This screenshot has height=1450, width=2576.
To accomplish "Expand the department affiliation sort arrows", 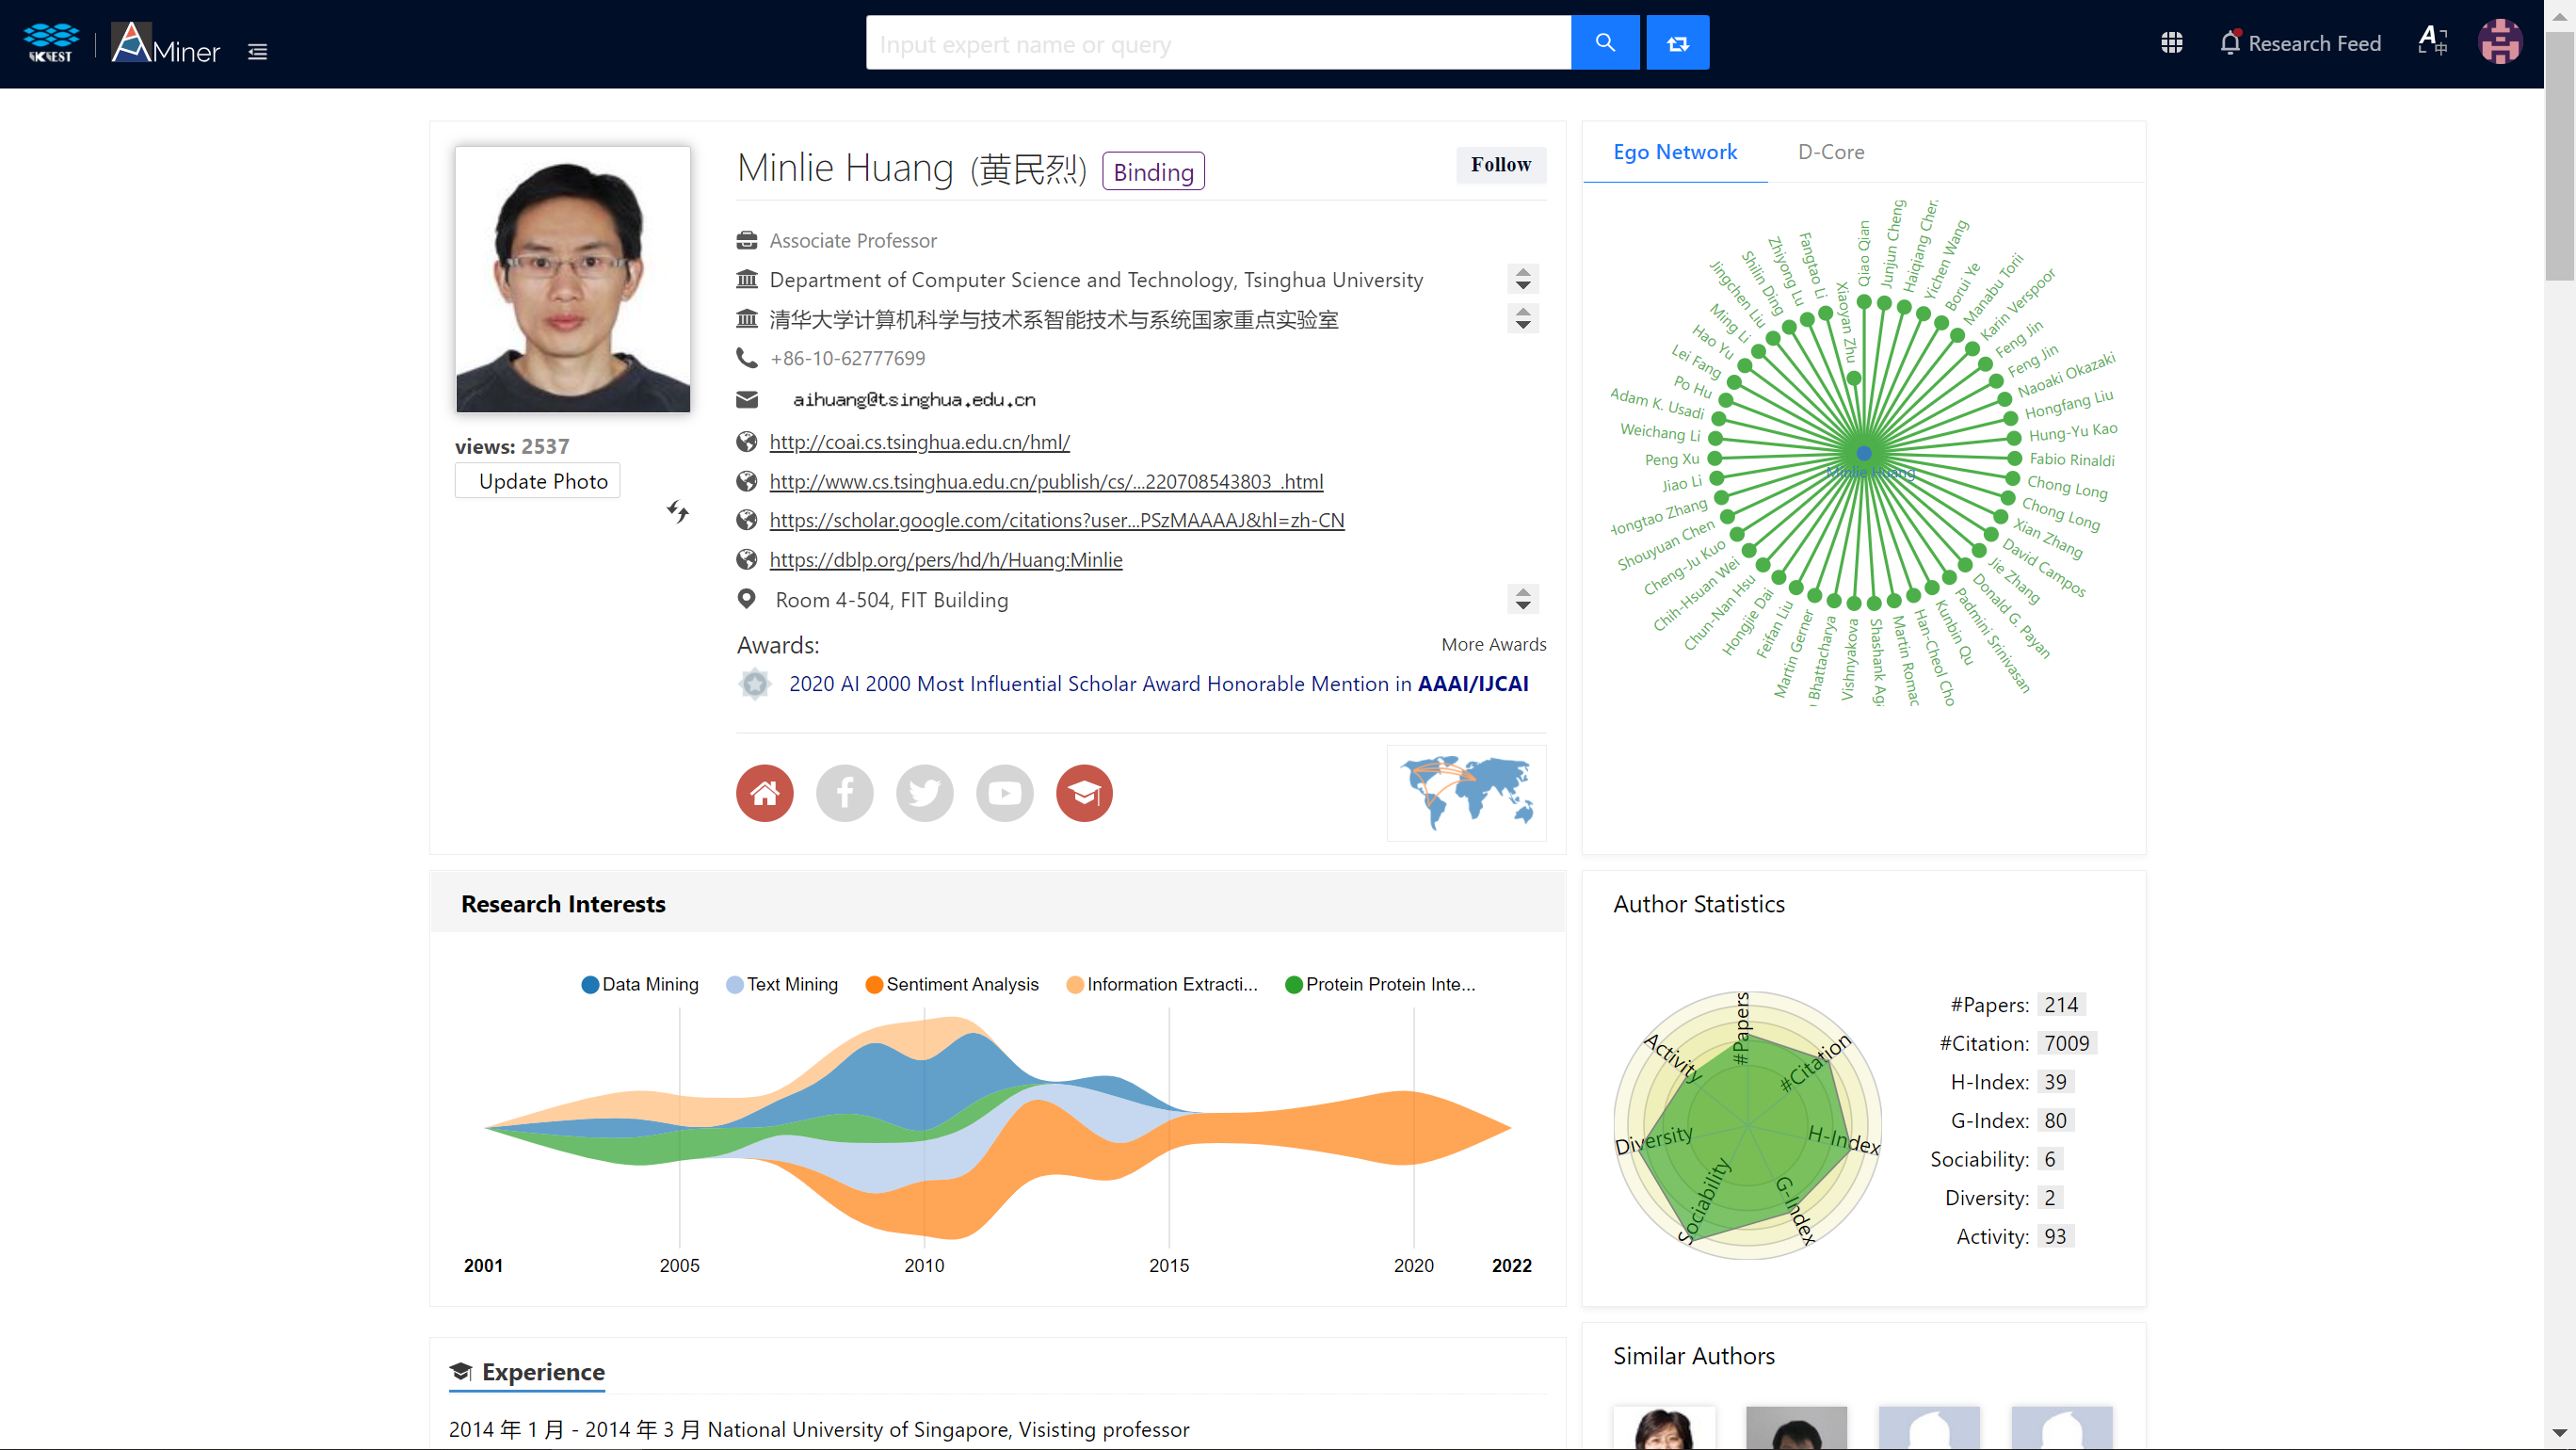I will click(1522, 279).
